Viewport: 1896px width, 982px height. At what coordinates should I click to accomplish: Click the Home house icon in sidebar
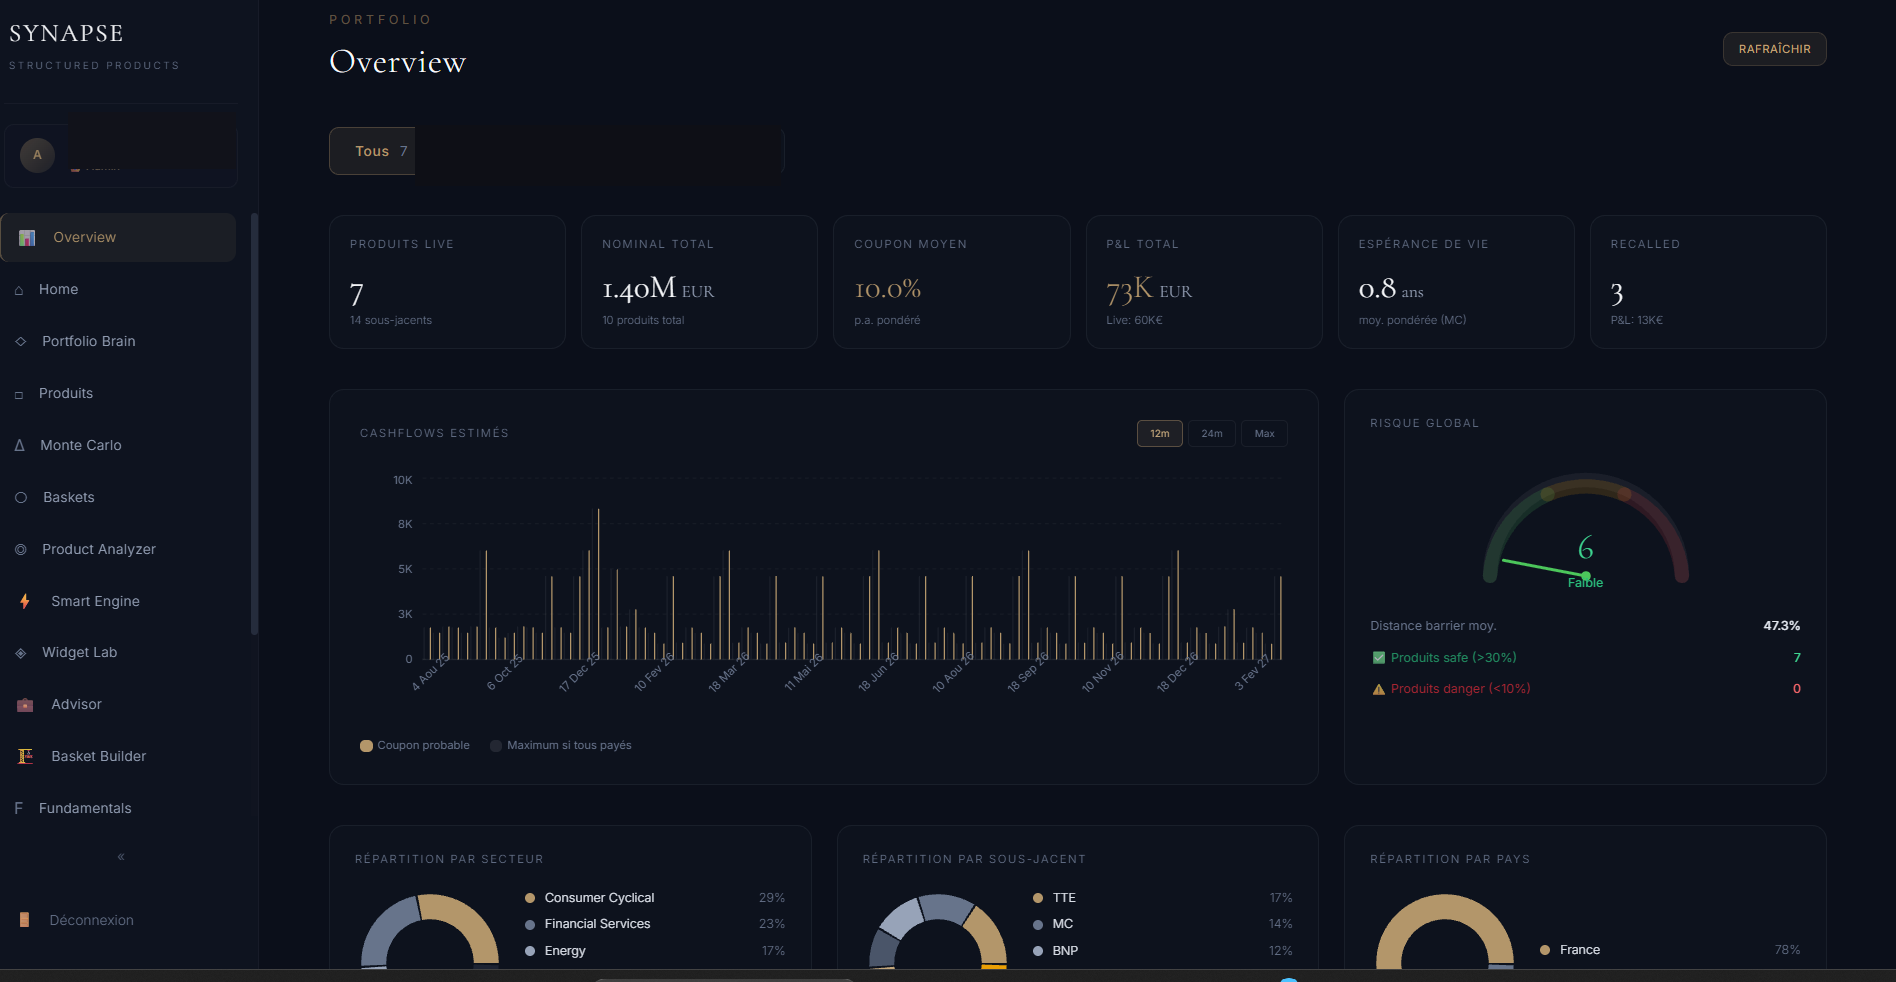[x=19, y=290]
